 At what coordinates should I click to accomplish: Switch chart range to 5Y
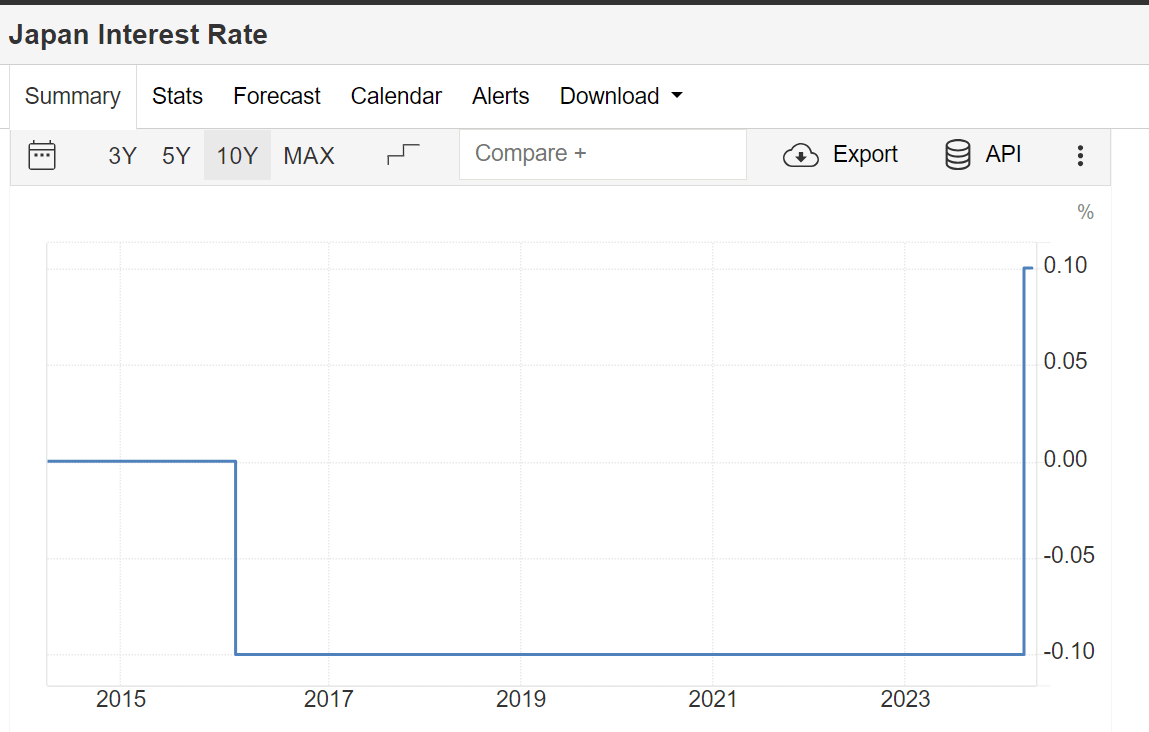click(x=175, y=155)
